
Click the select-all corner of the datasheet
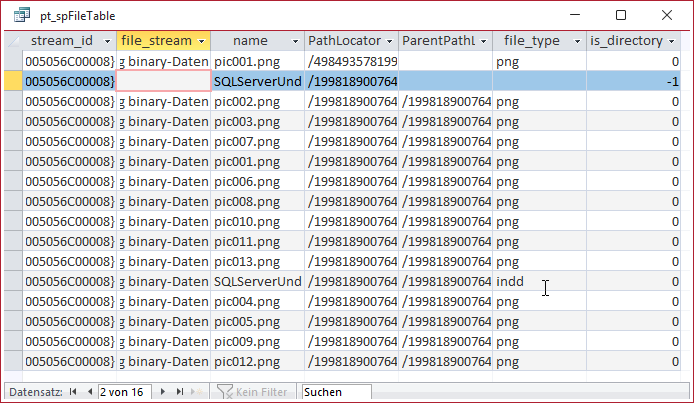point(12,41)
